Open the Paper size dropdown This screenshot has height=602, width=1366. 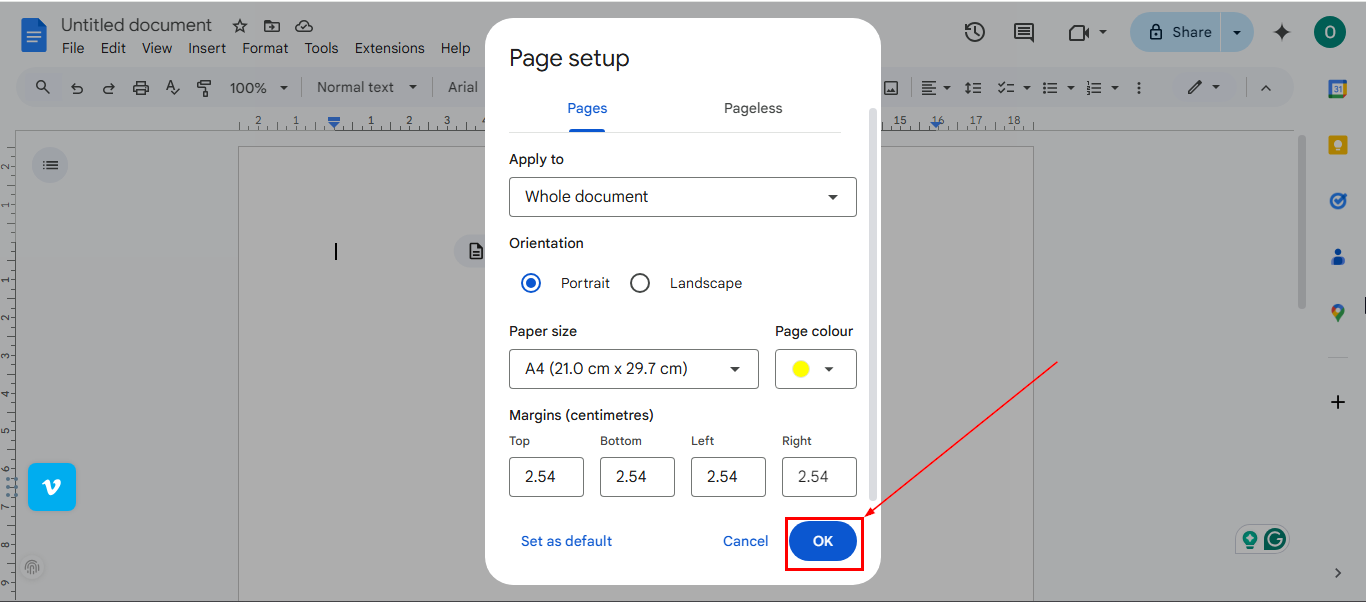pos(633,369)
